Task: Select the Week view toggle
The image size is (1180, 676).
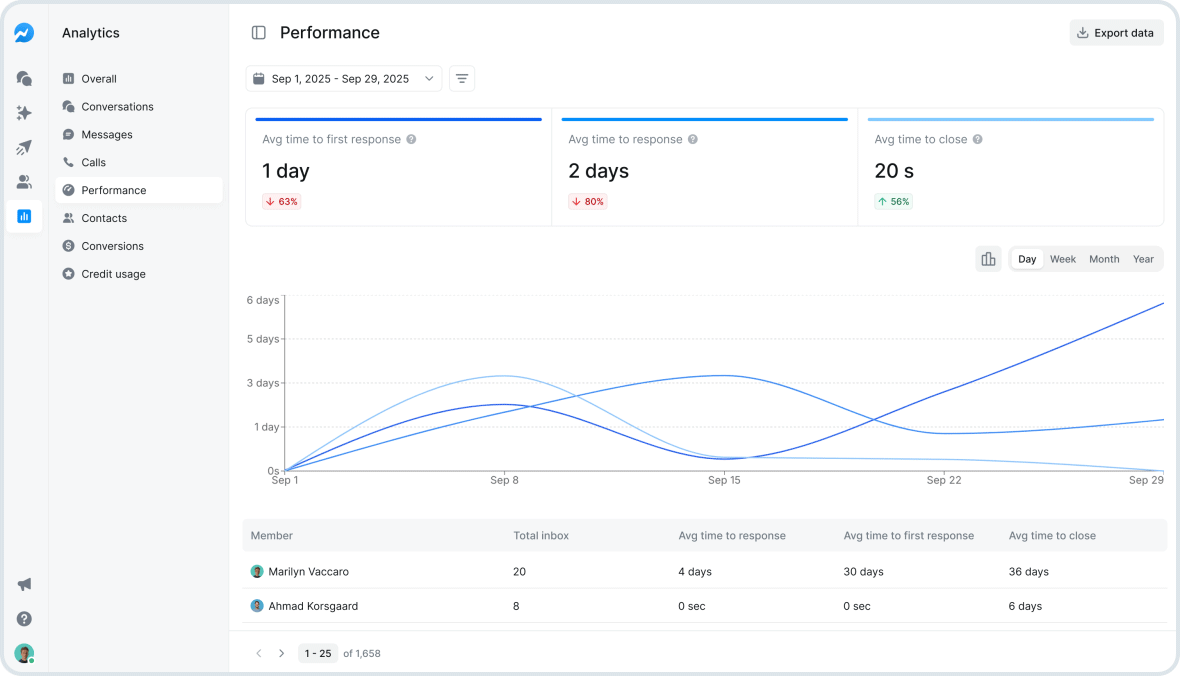Action: 1062,258
